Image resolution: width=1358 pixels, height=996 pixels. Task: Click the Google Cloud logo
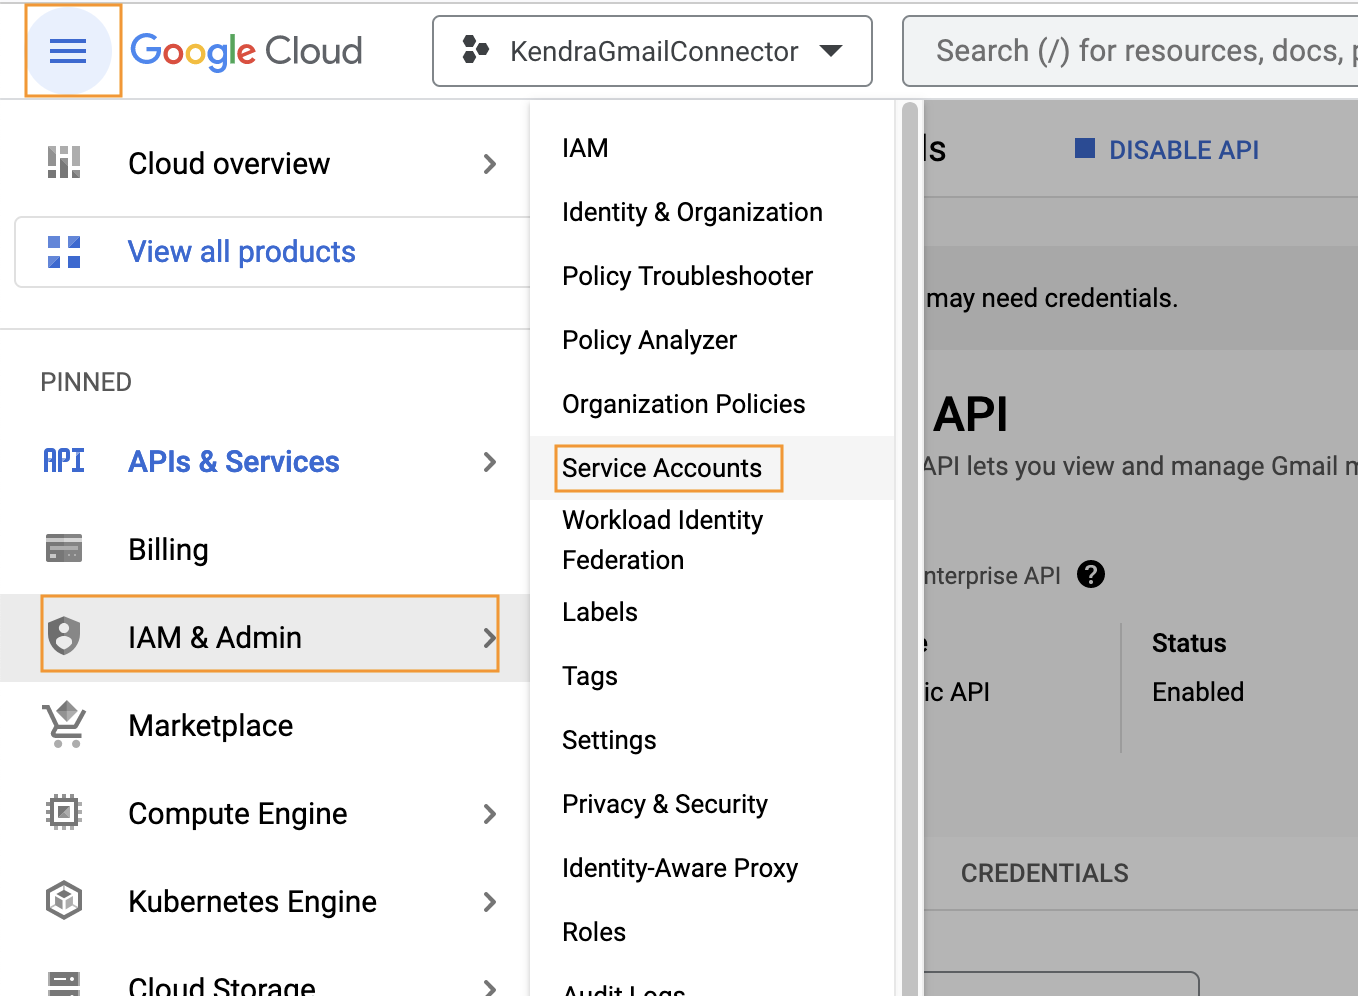246,51
